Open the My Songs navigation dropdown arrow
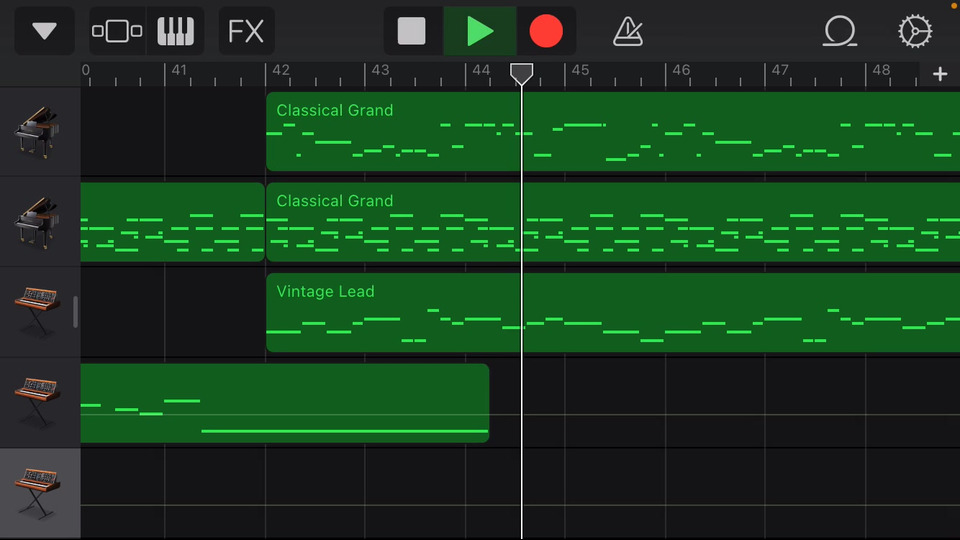 coord(44,31)
